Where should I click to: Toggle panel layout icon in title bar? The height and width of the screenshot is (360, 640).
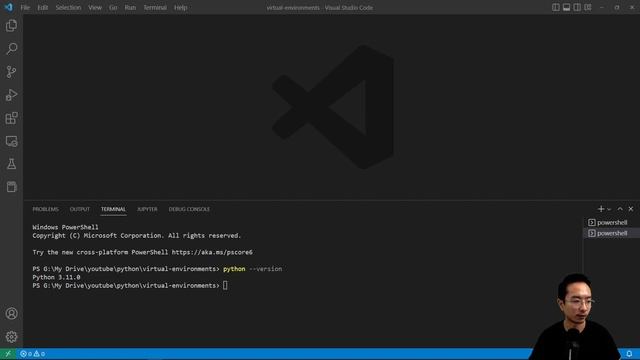tap(566, 7)
